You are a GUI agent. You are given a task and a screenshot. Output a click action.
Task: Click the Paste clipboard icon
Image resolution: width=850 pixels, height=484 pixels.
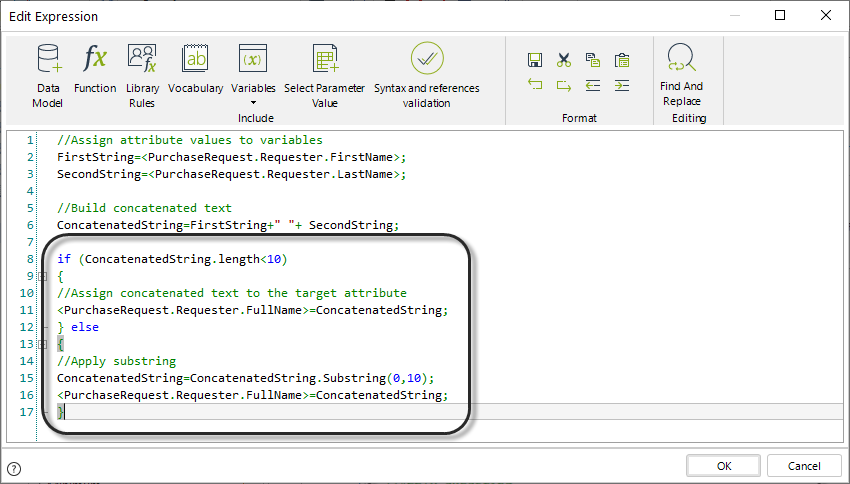tap(622, 60)
